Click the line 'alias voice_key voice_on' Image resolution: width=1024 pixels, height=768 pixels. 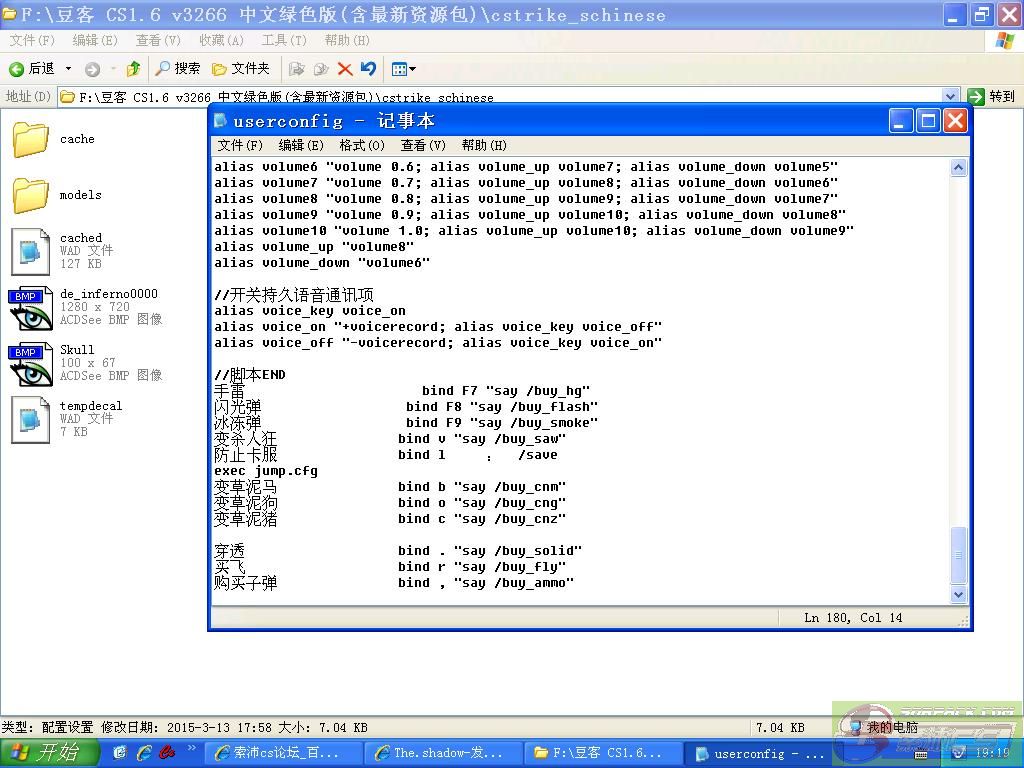pyautogui.click(x=310, y=311)
